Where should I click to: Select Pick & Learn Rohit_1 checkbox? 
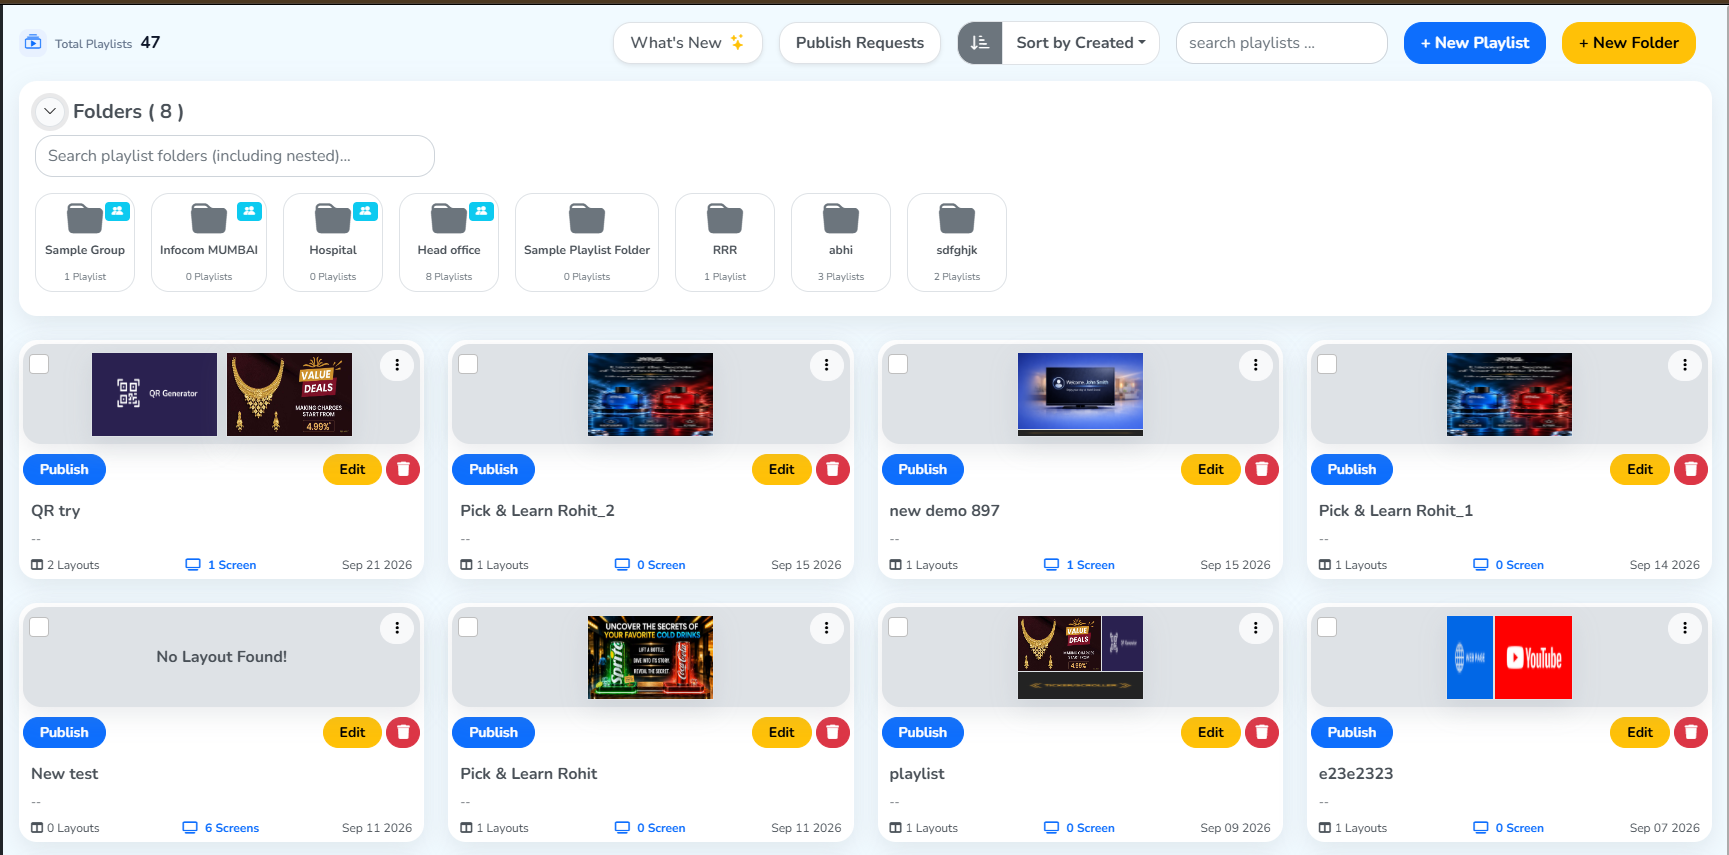(1327, 364)
